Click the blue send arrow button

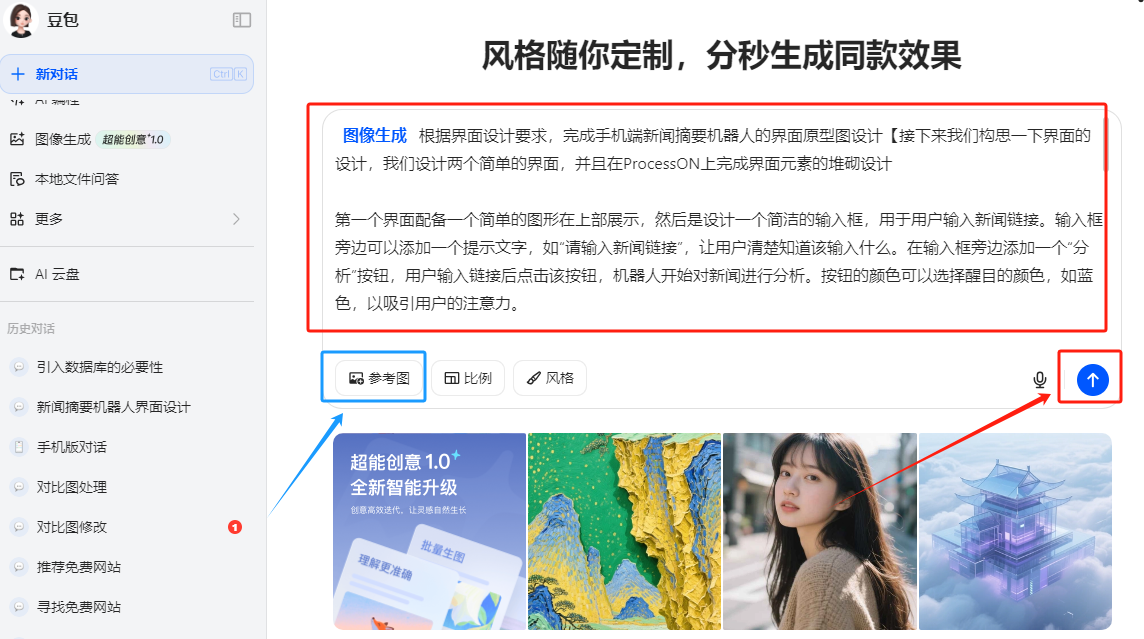click(x=1092, y=379)
